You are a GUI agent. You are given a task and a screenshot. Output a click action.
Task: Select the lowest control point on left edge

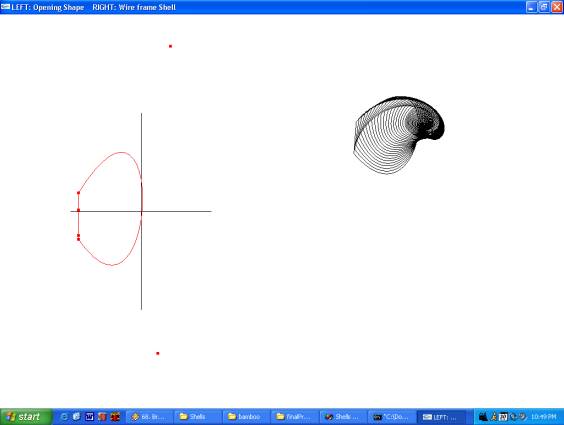coord(78,239)
